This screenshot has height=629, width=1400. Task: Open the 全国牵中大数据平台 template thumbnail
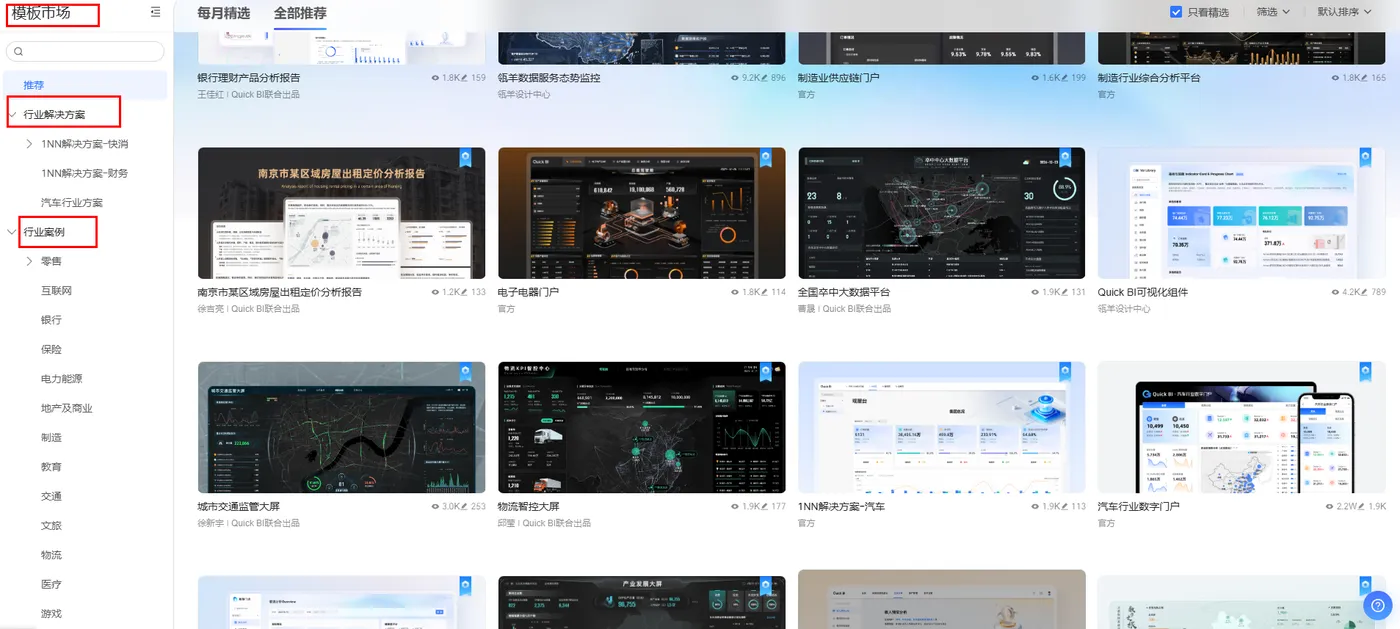(x=942, y=214)
